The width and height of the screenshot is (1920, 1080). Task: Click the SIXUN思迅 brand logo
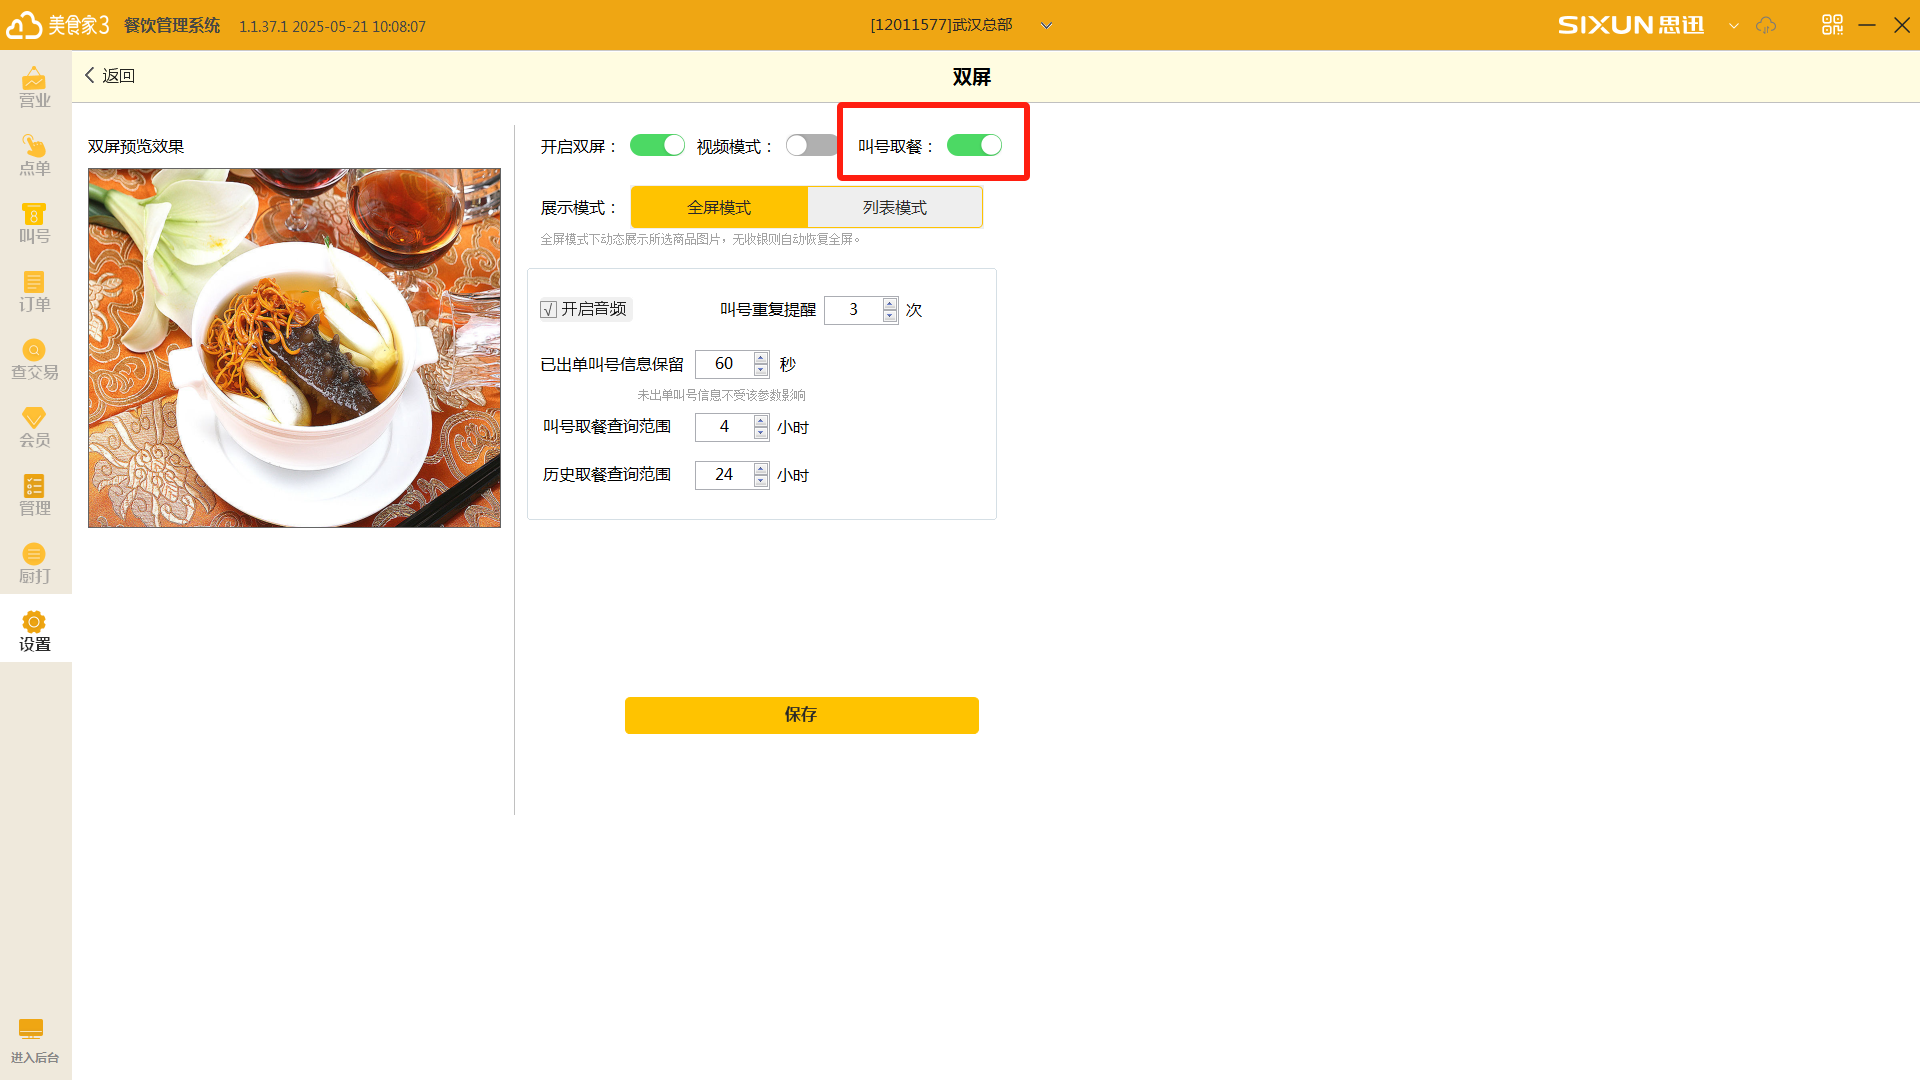1631,25
